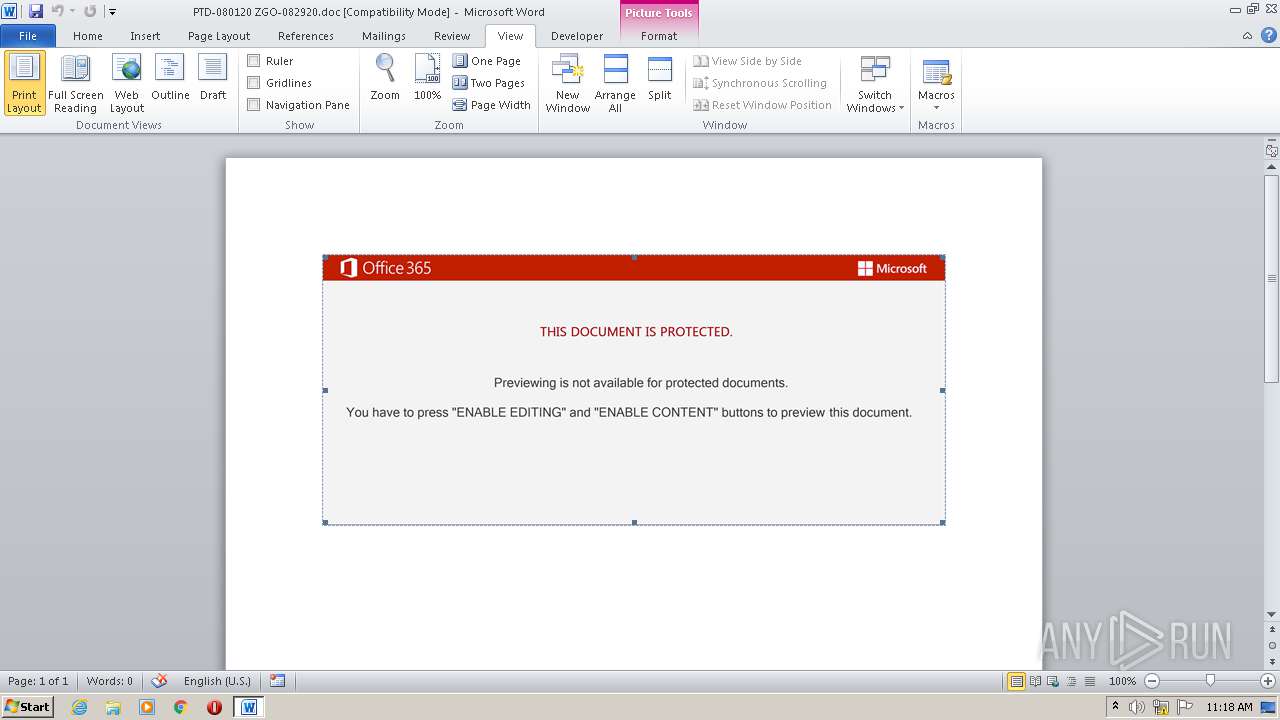Click the Word application icon in title bar
The width and height of the screenshot is (1280, 720).
10,11
